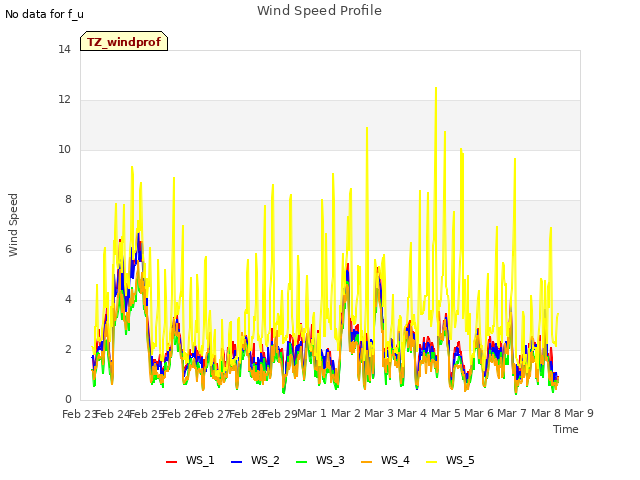Click the tallest yellow WS_5 peak near Mar 5
The image size is (640, 480).
click(x=436, y=88)
